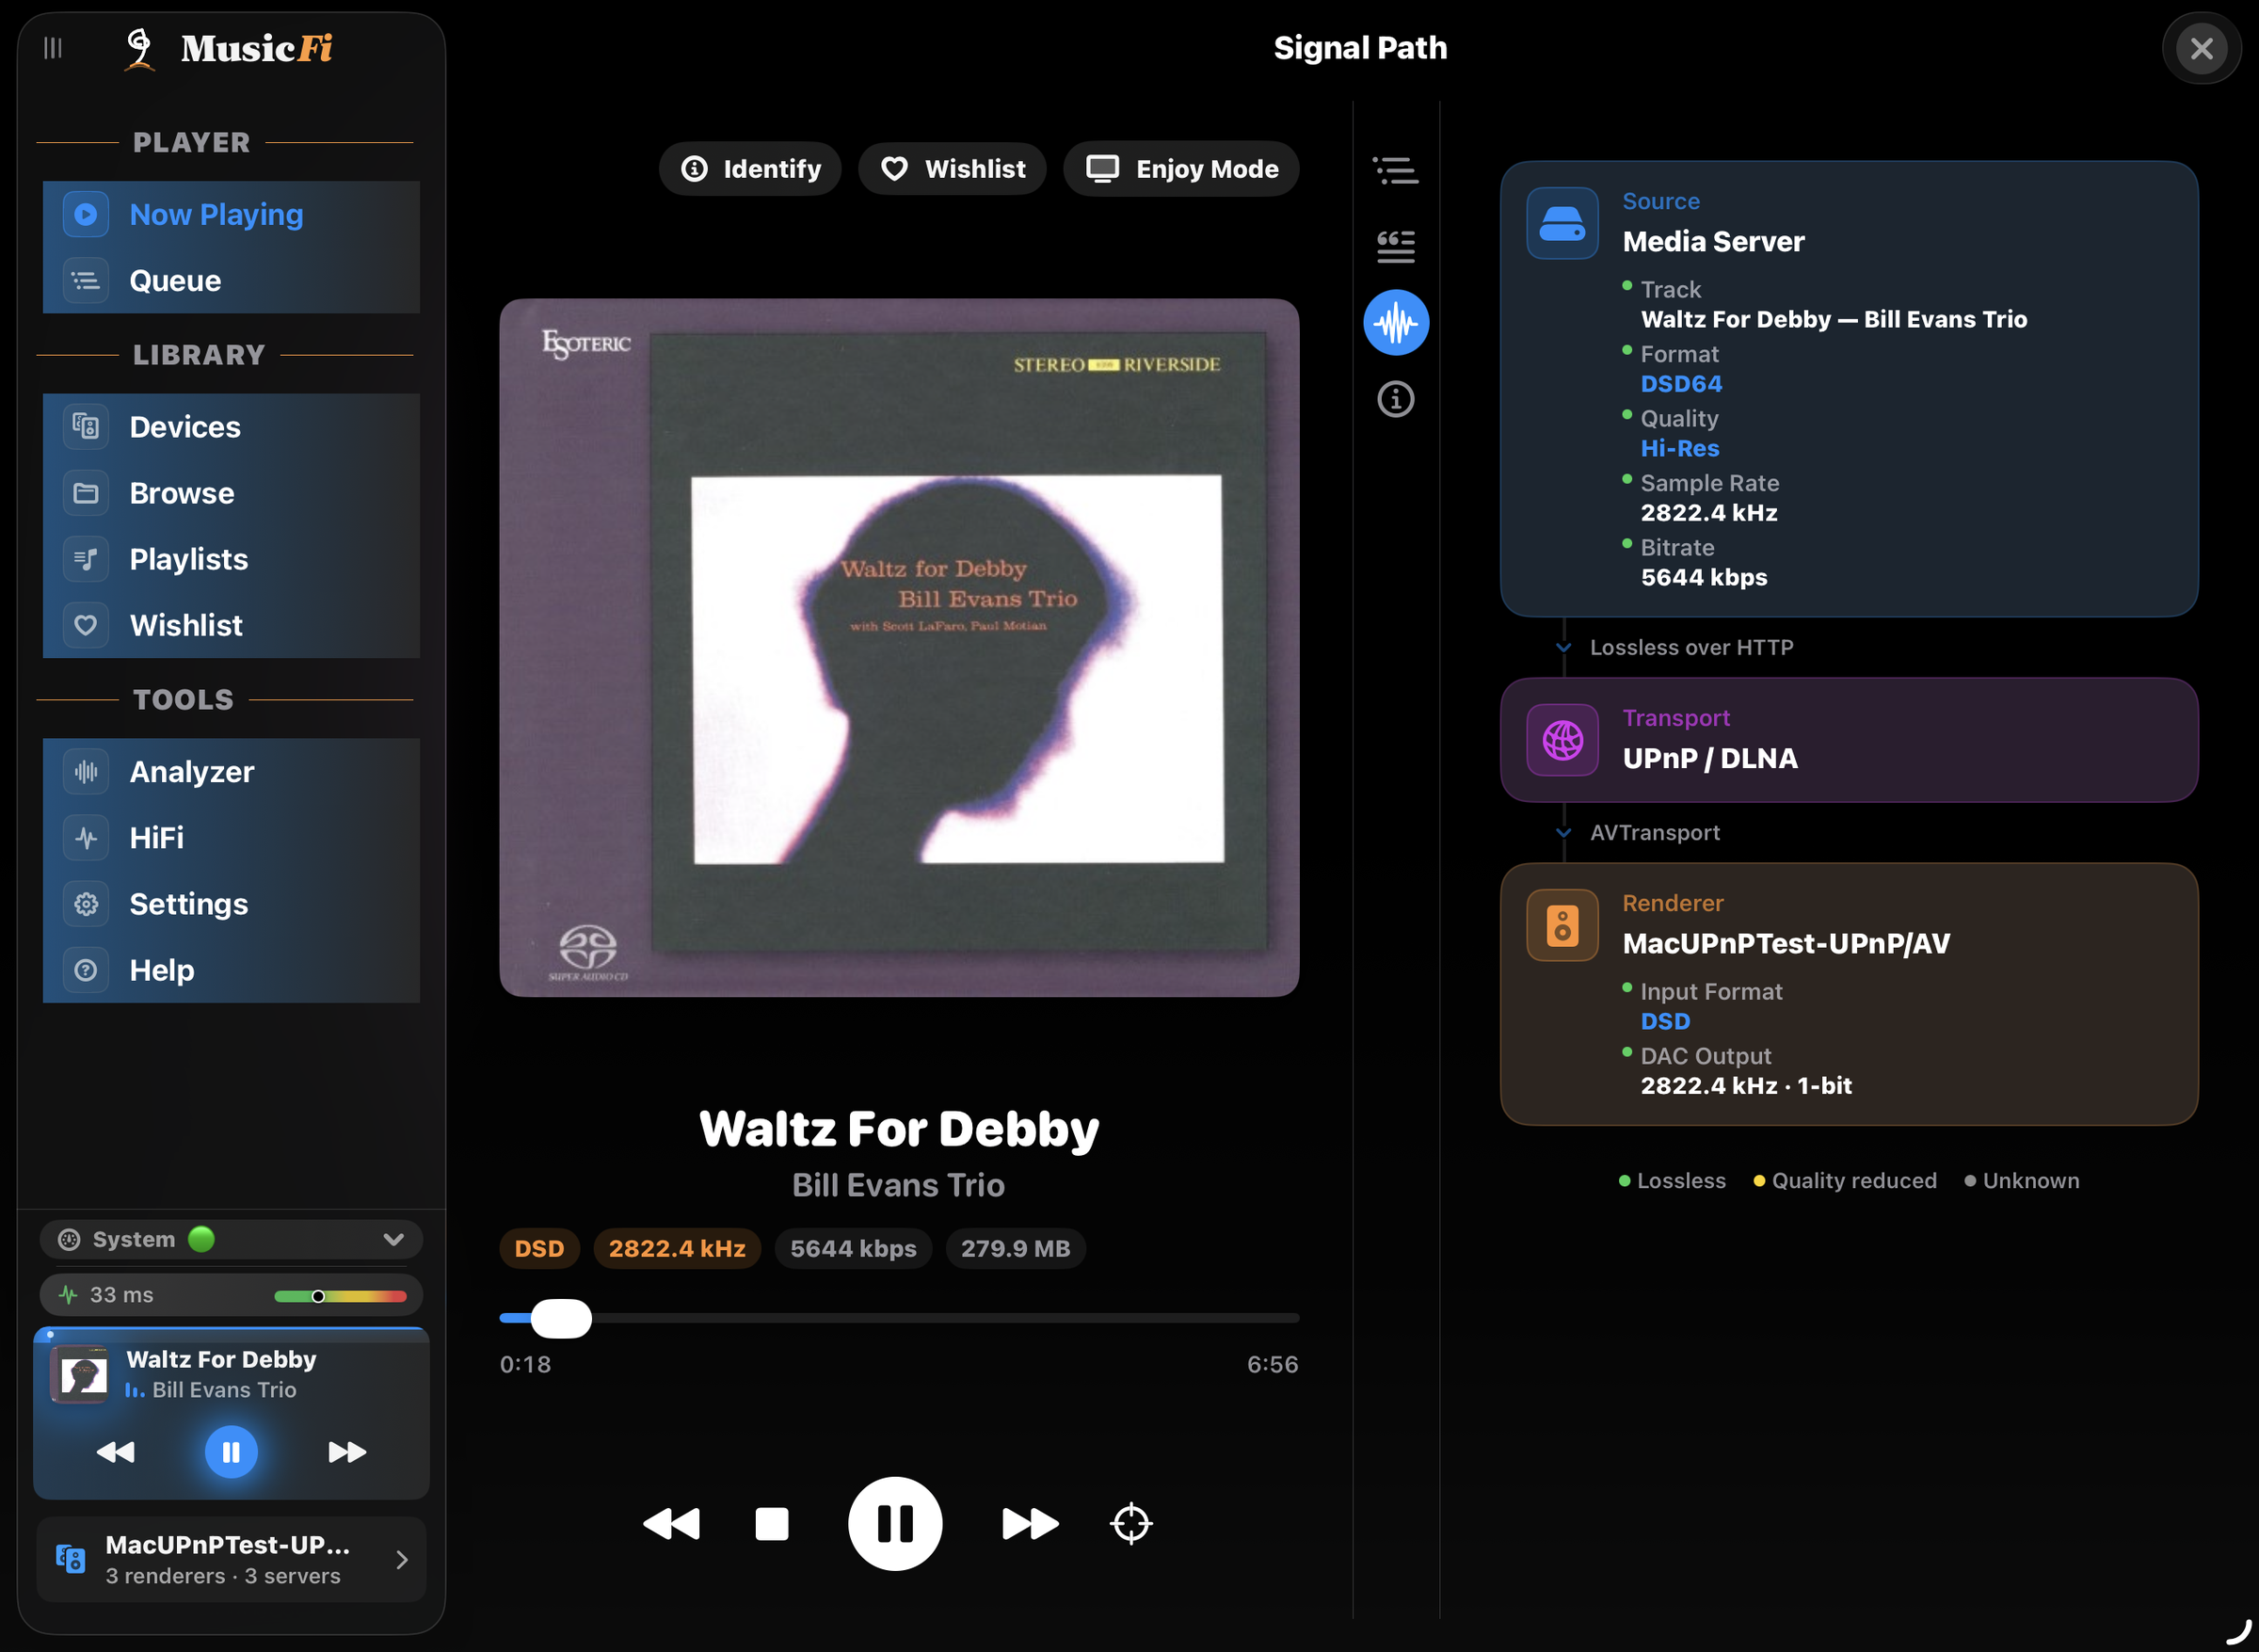Click the 2822.4 kHz sample rate badge

[x=677, y=1249]
